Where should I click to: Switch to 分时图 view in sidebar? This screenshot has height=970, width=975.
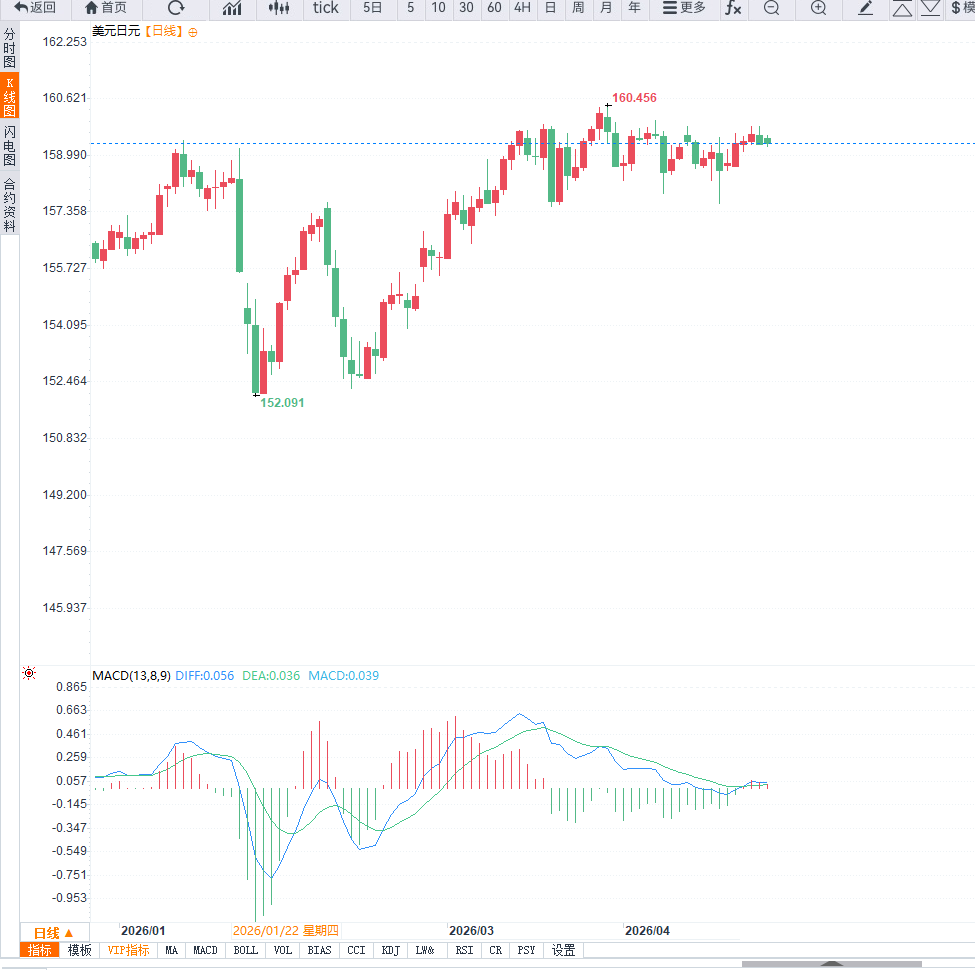click(x=9, y=48)
